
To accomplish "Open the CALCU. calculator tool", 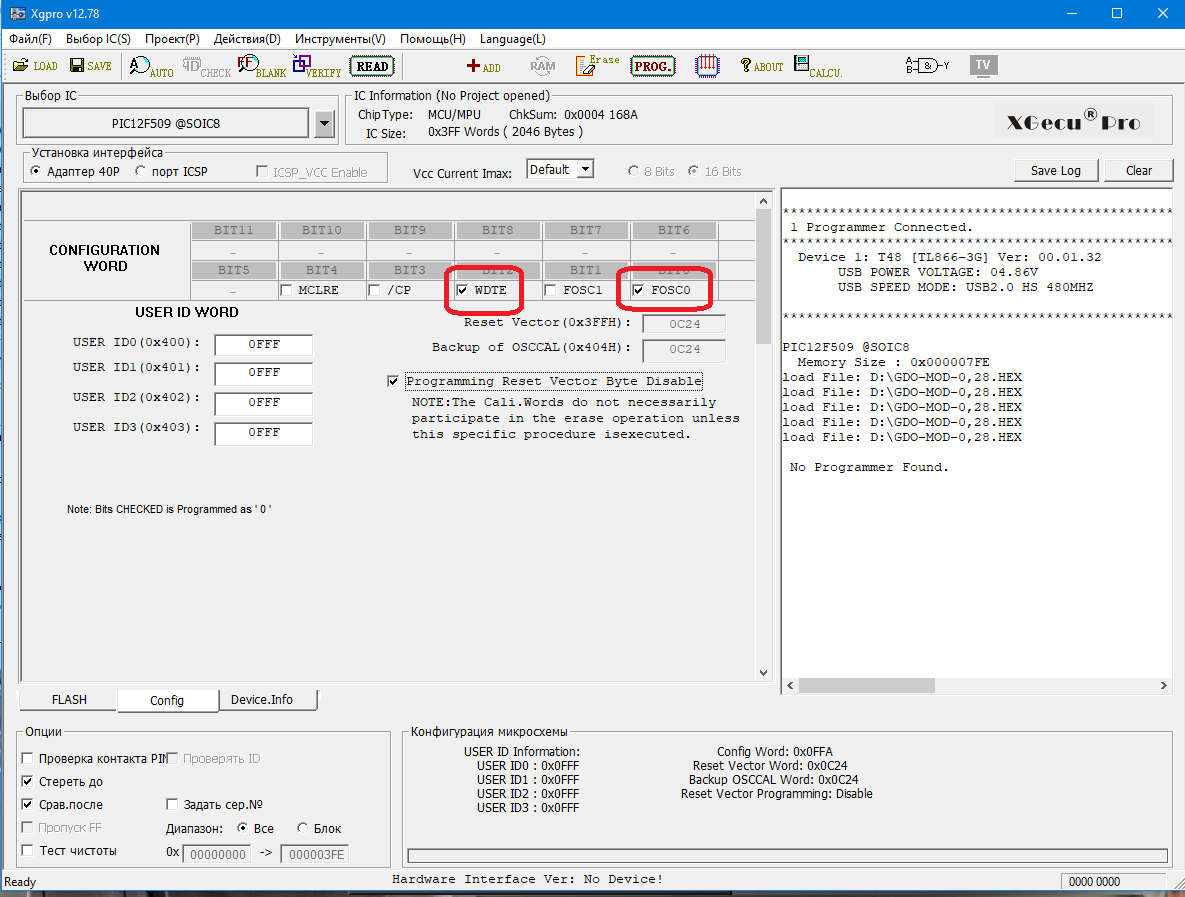I will click(817, 66).
